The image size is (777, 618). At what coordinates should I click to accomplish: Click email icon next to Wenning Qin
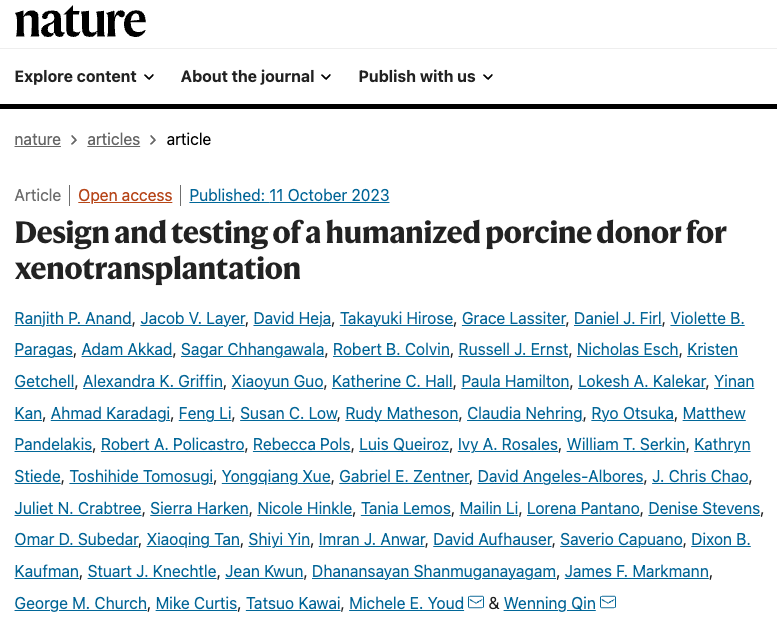[x=608, y=603]
